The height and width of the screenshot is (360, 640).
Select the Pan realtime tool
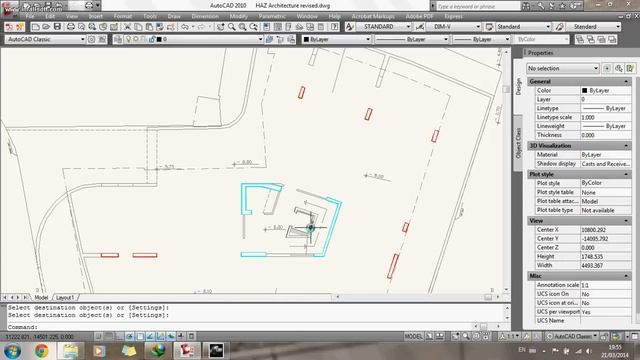(x=220, y=27)
